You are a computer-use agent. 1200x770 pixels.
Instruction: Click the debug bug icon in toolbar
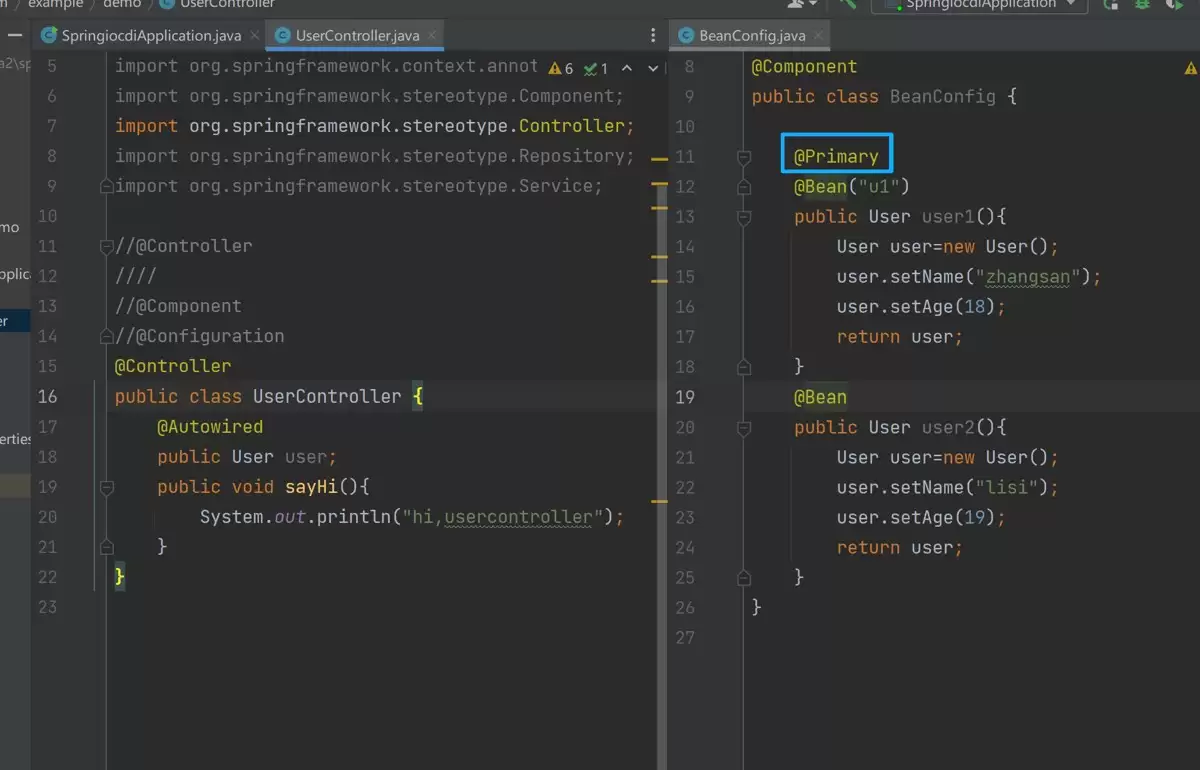[1143, 3]
